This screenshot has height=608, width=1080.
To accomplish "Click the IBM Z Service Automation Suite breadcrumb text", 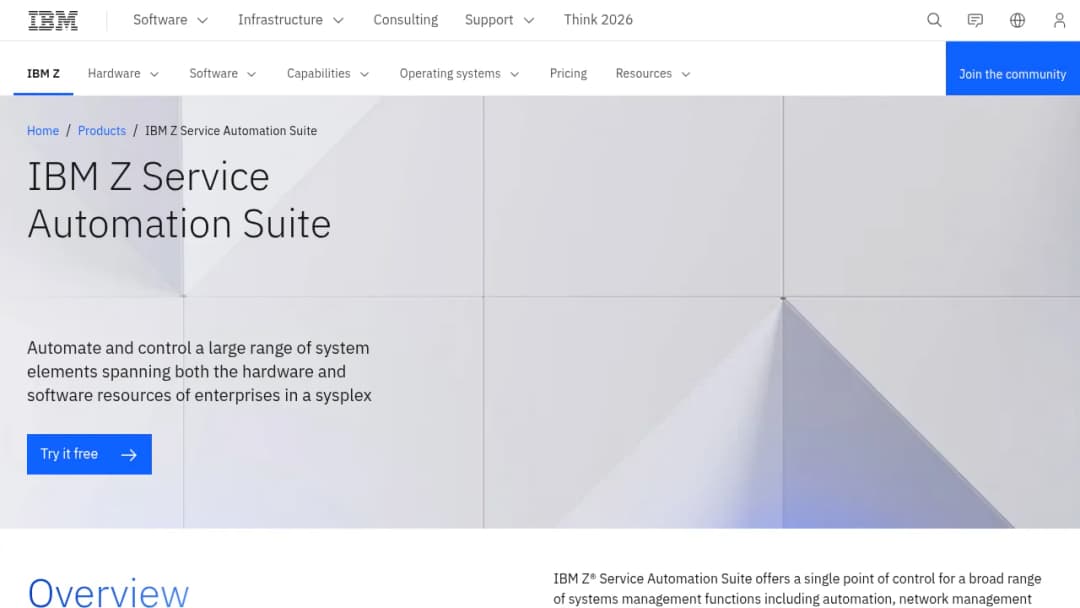I will point(231,131).
